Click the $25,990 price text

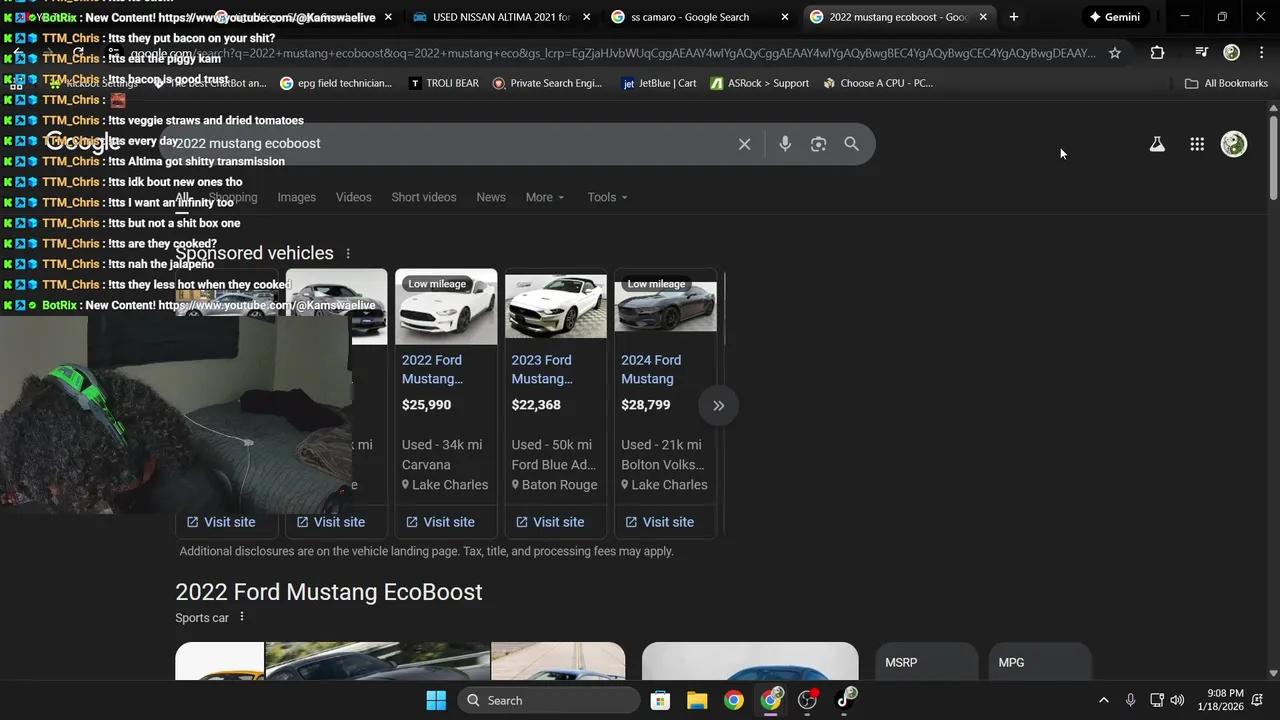coord(426,405)
